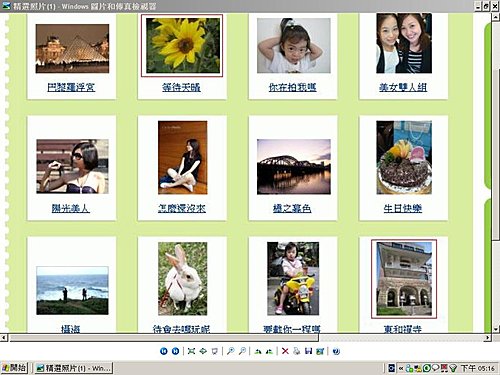This screenshot has height=375, width=500.
Task: Select the birthday cake thumbnail
Action: [404, 157]
